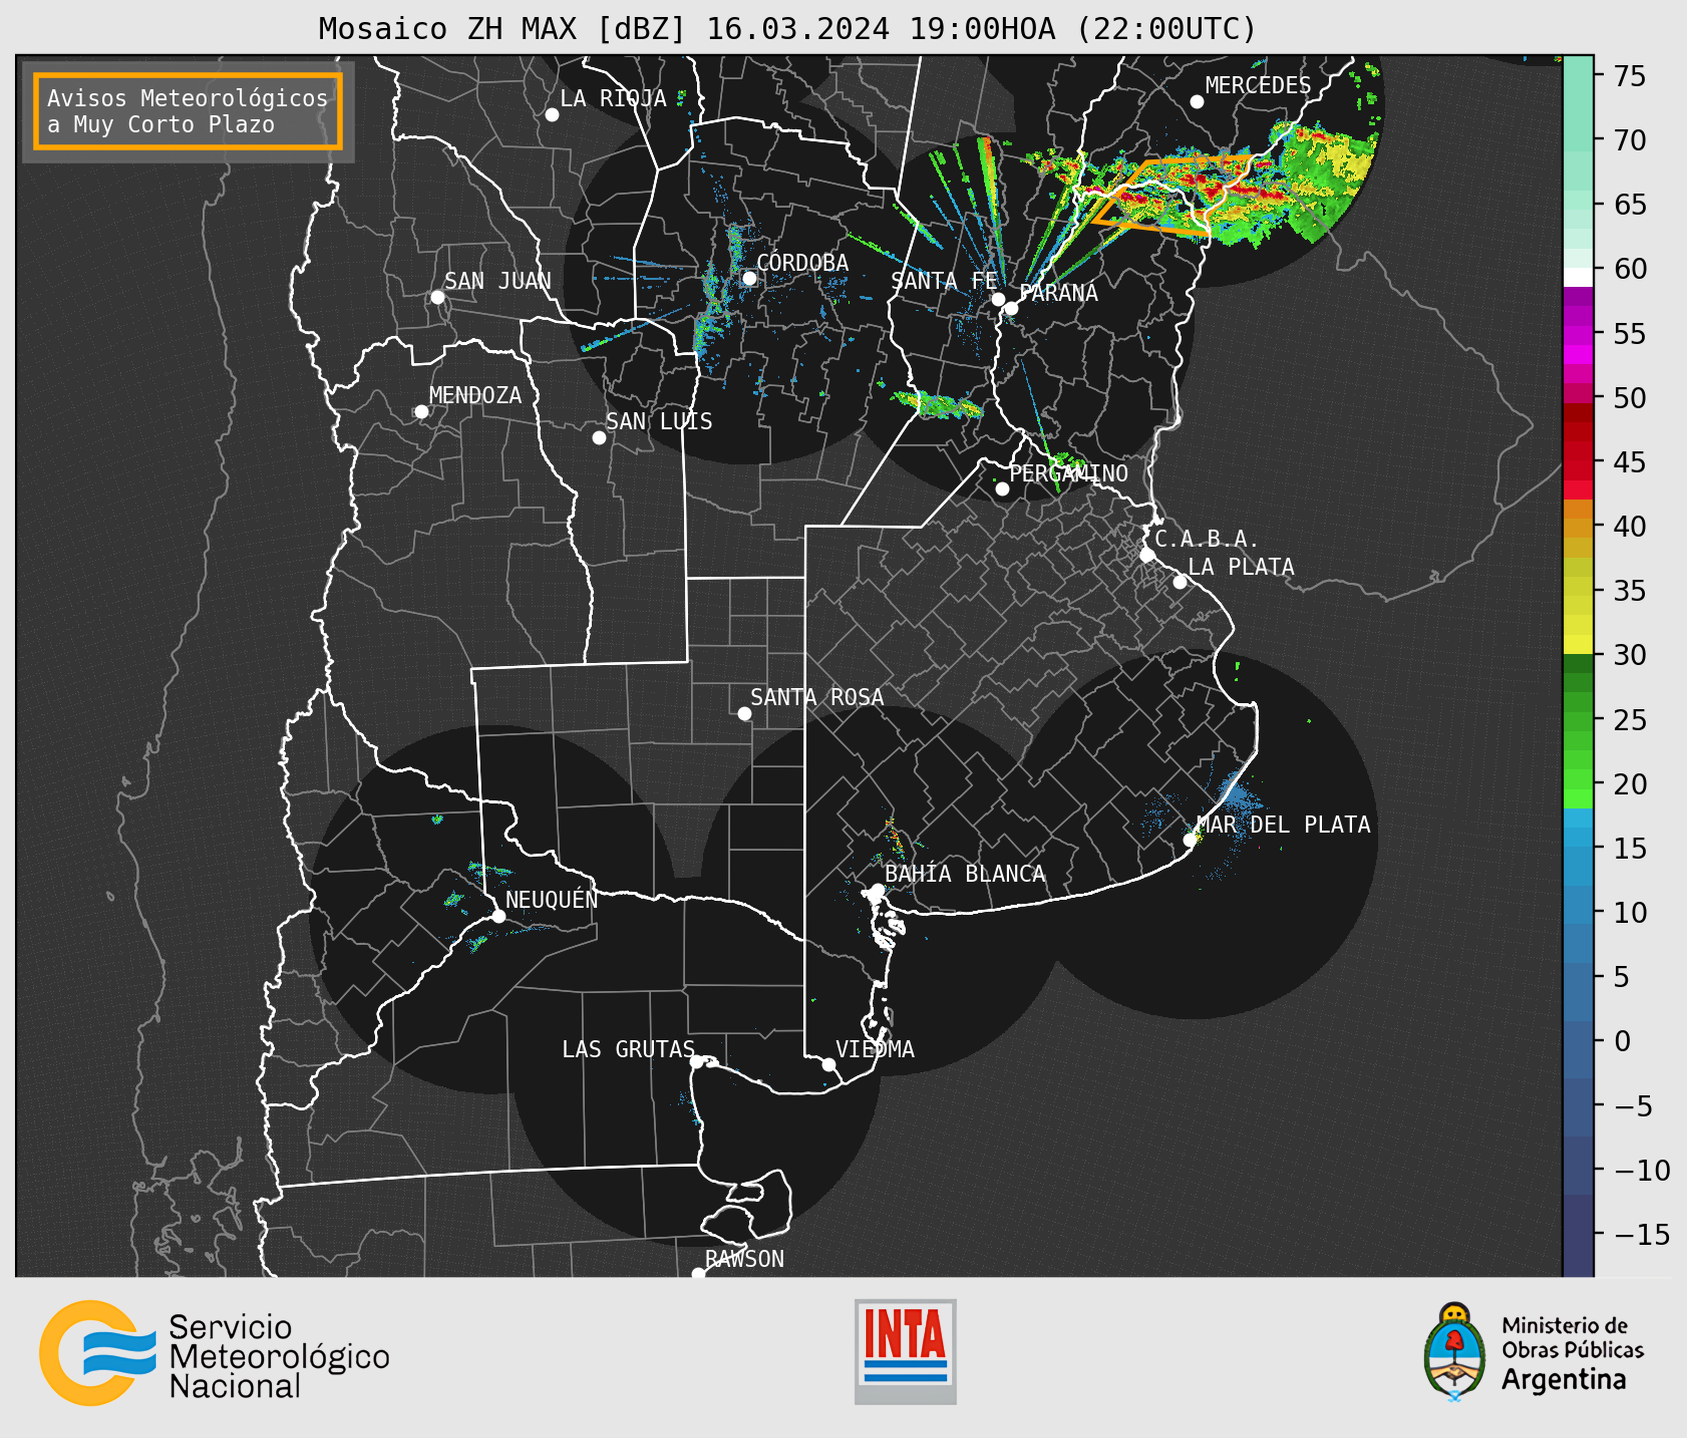Click the SANTA ROSA city marker dot
This screenshot has height=1438, width=1687.
point(744,713)
